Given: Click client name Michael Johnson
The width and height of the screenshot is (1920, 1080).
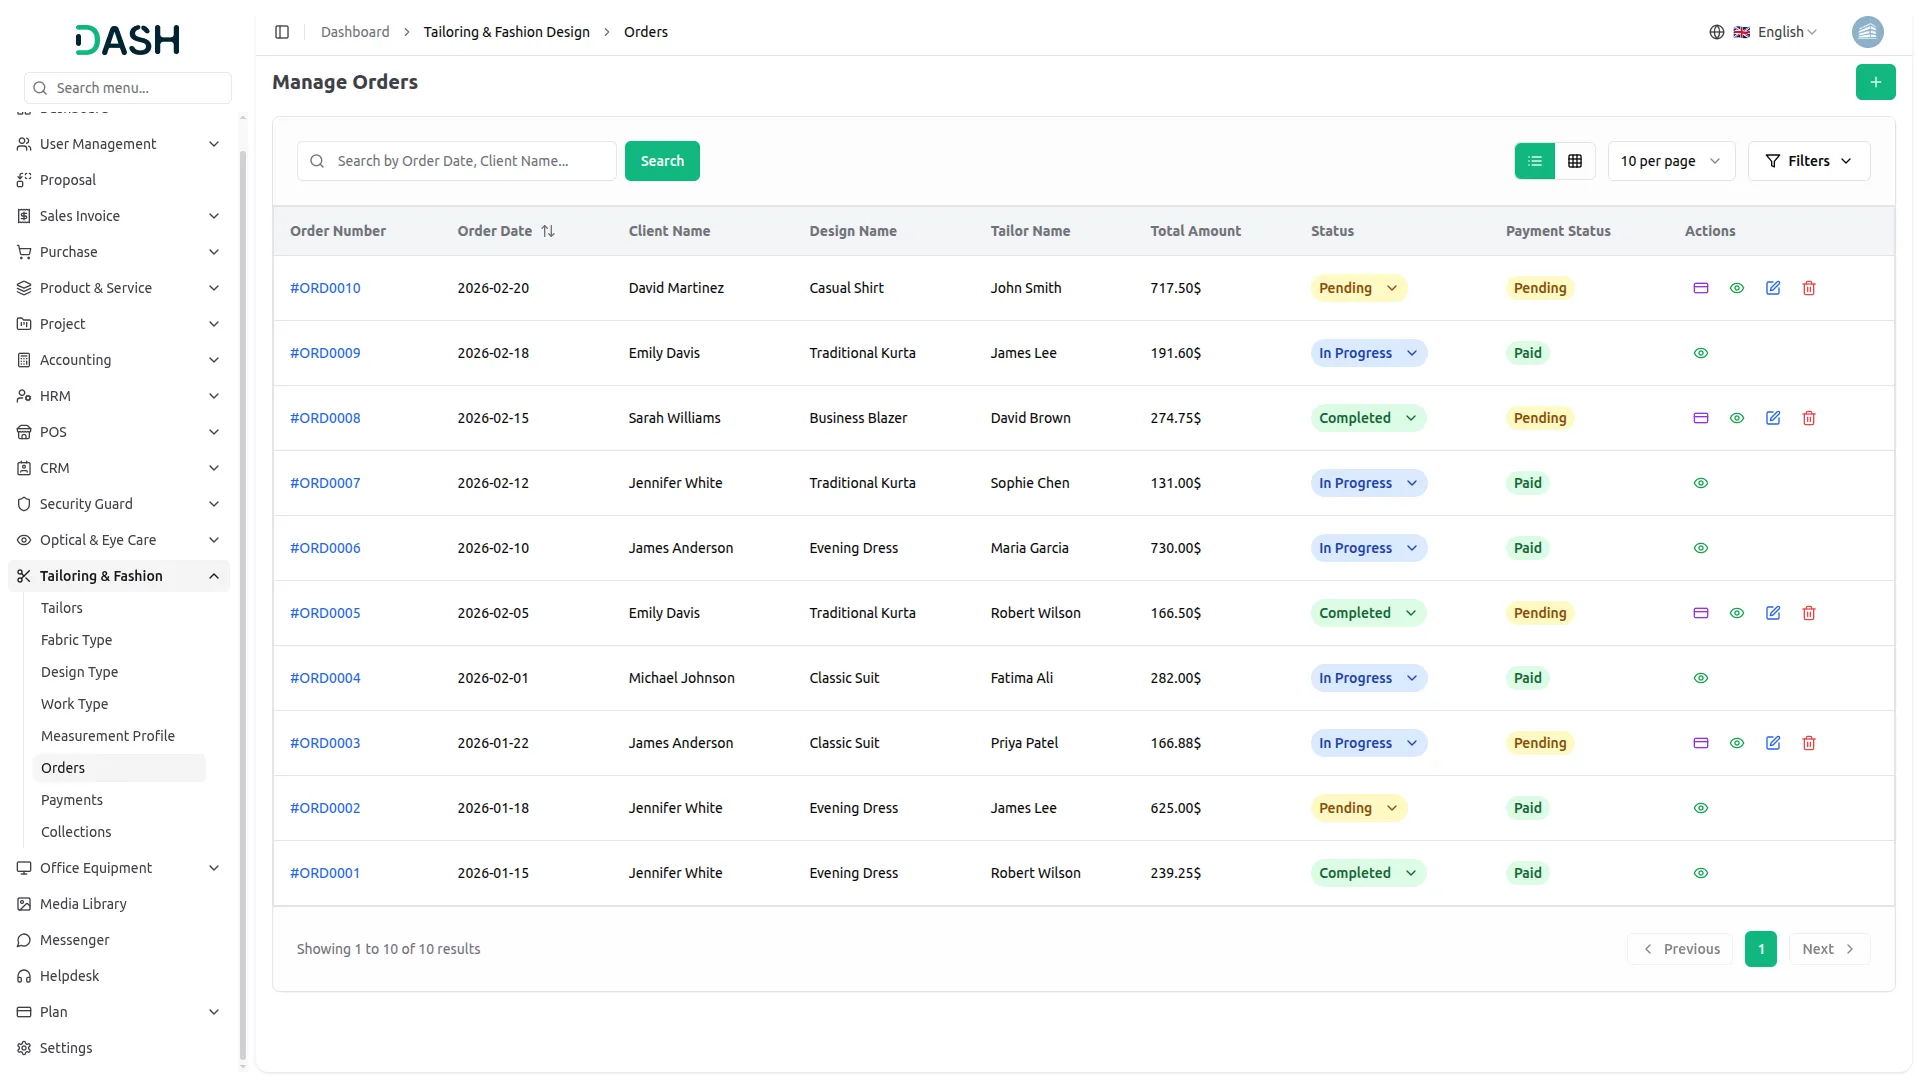Looking at the screenshot, I should (681, 678).
